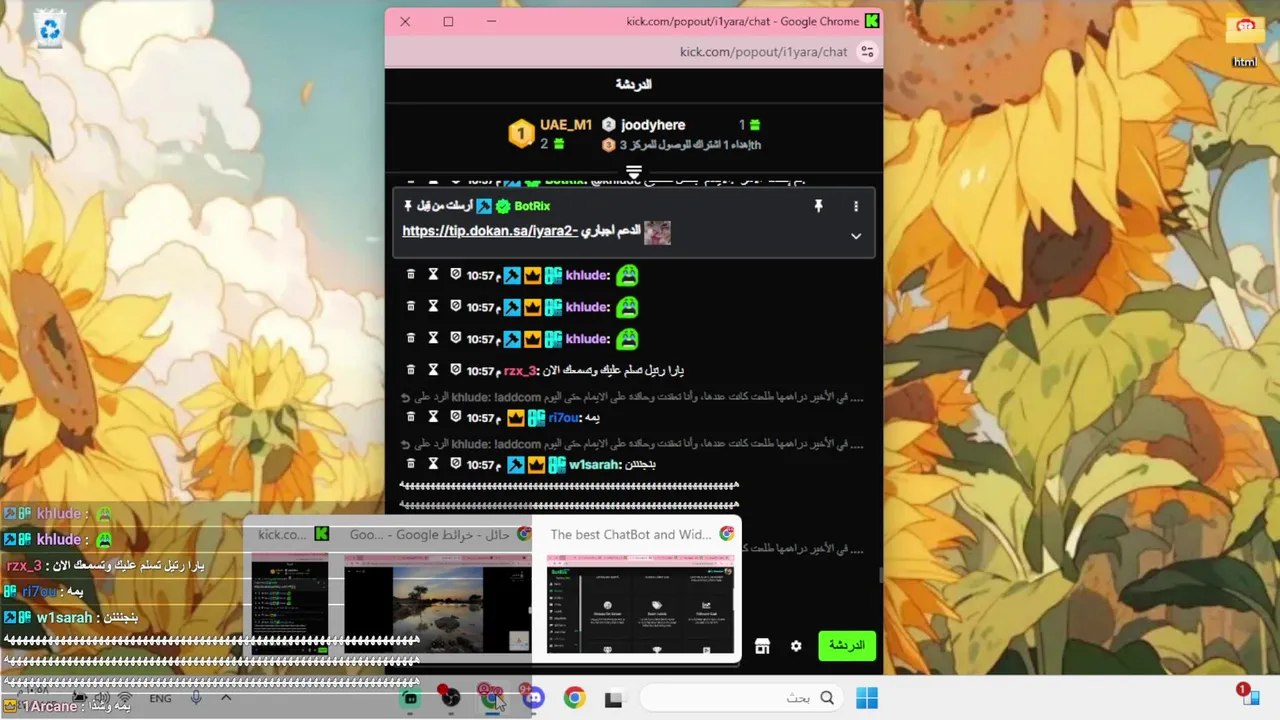Viewport: 1280px width, 720px height.
Task: Open UAE_M1 leaderboard profile
Action: [566, 125]
